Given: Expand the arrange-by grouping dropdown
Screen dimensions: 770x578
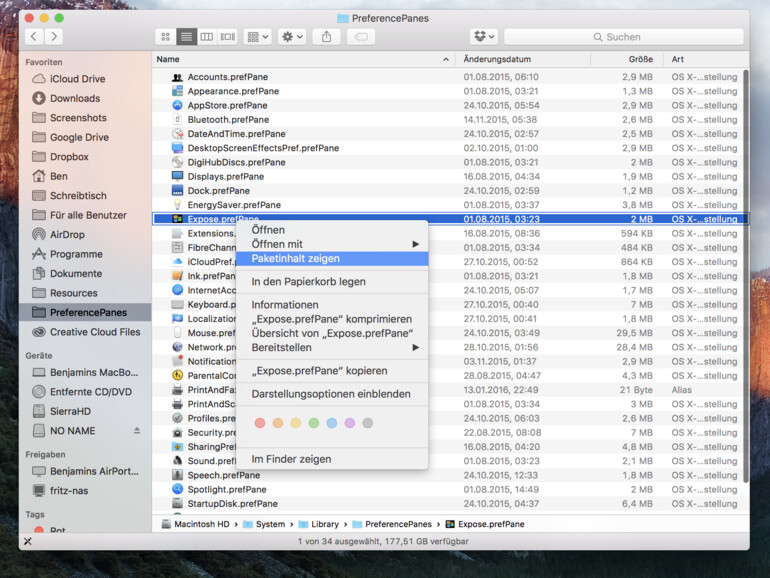Looking at the screenshot, I should point(258,37).
